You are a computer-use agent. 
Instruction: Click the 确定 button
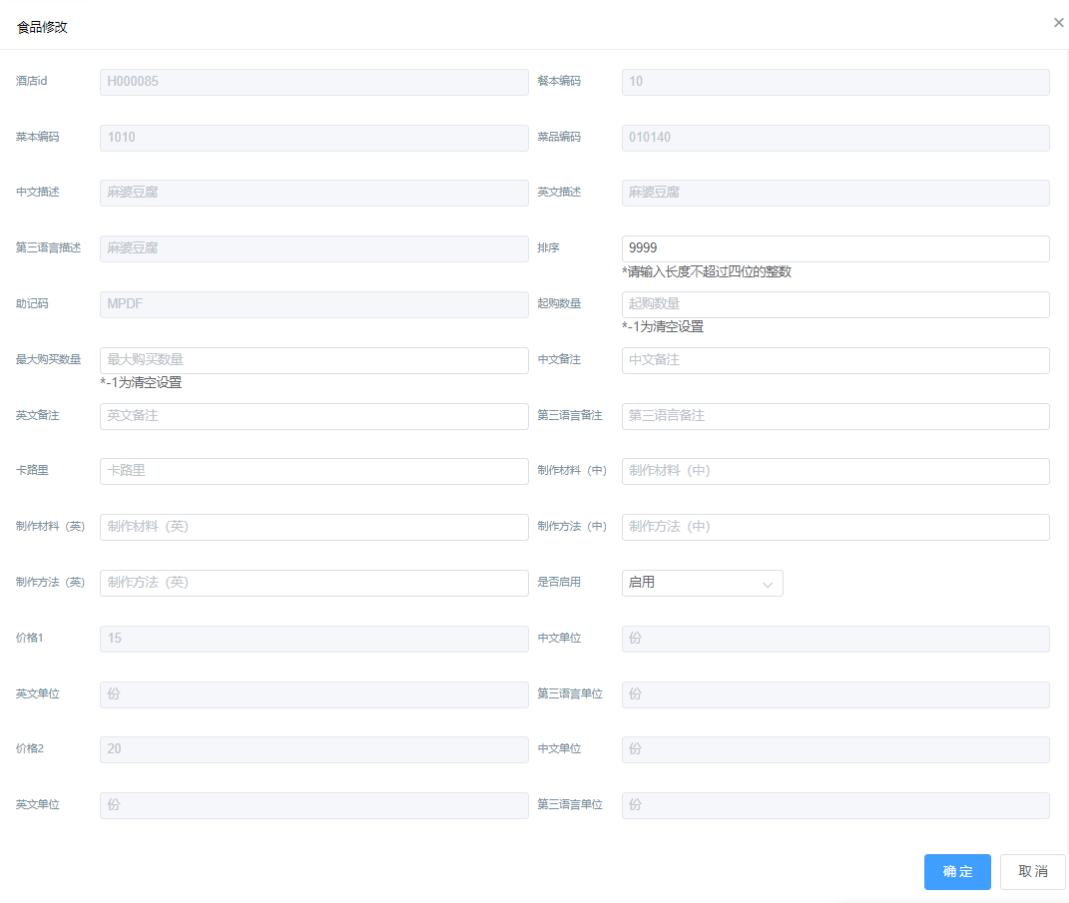click(x=957, y=871)
